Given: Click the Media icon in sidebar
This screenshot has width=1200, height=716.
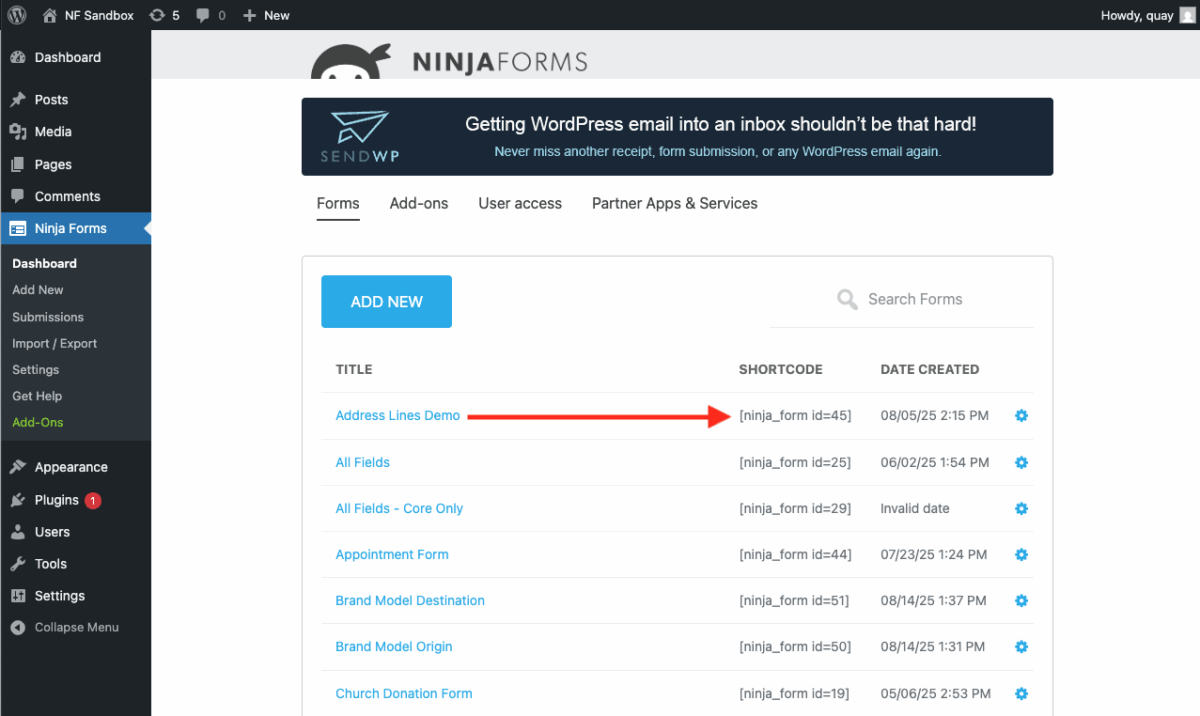Looking at the screenshot, I should tap(18, 131).
